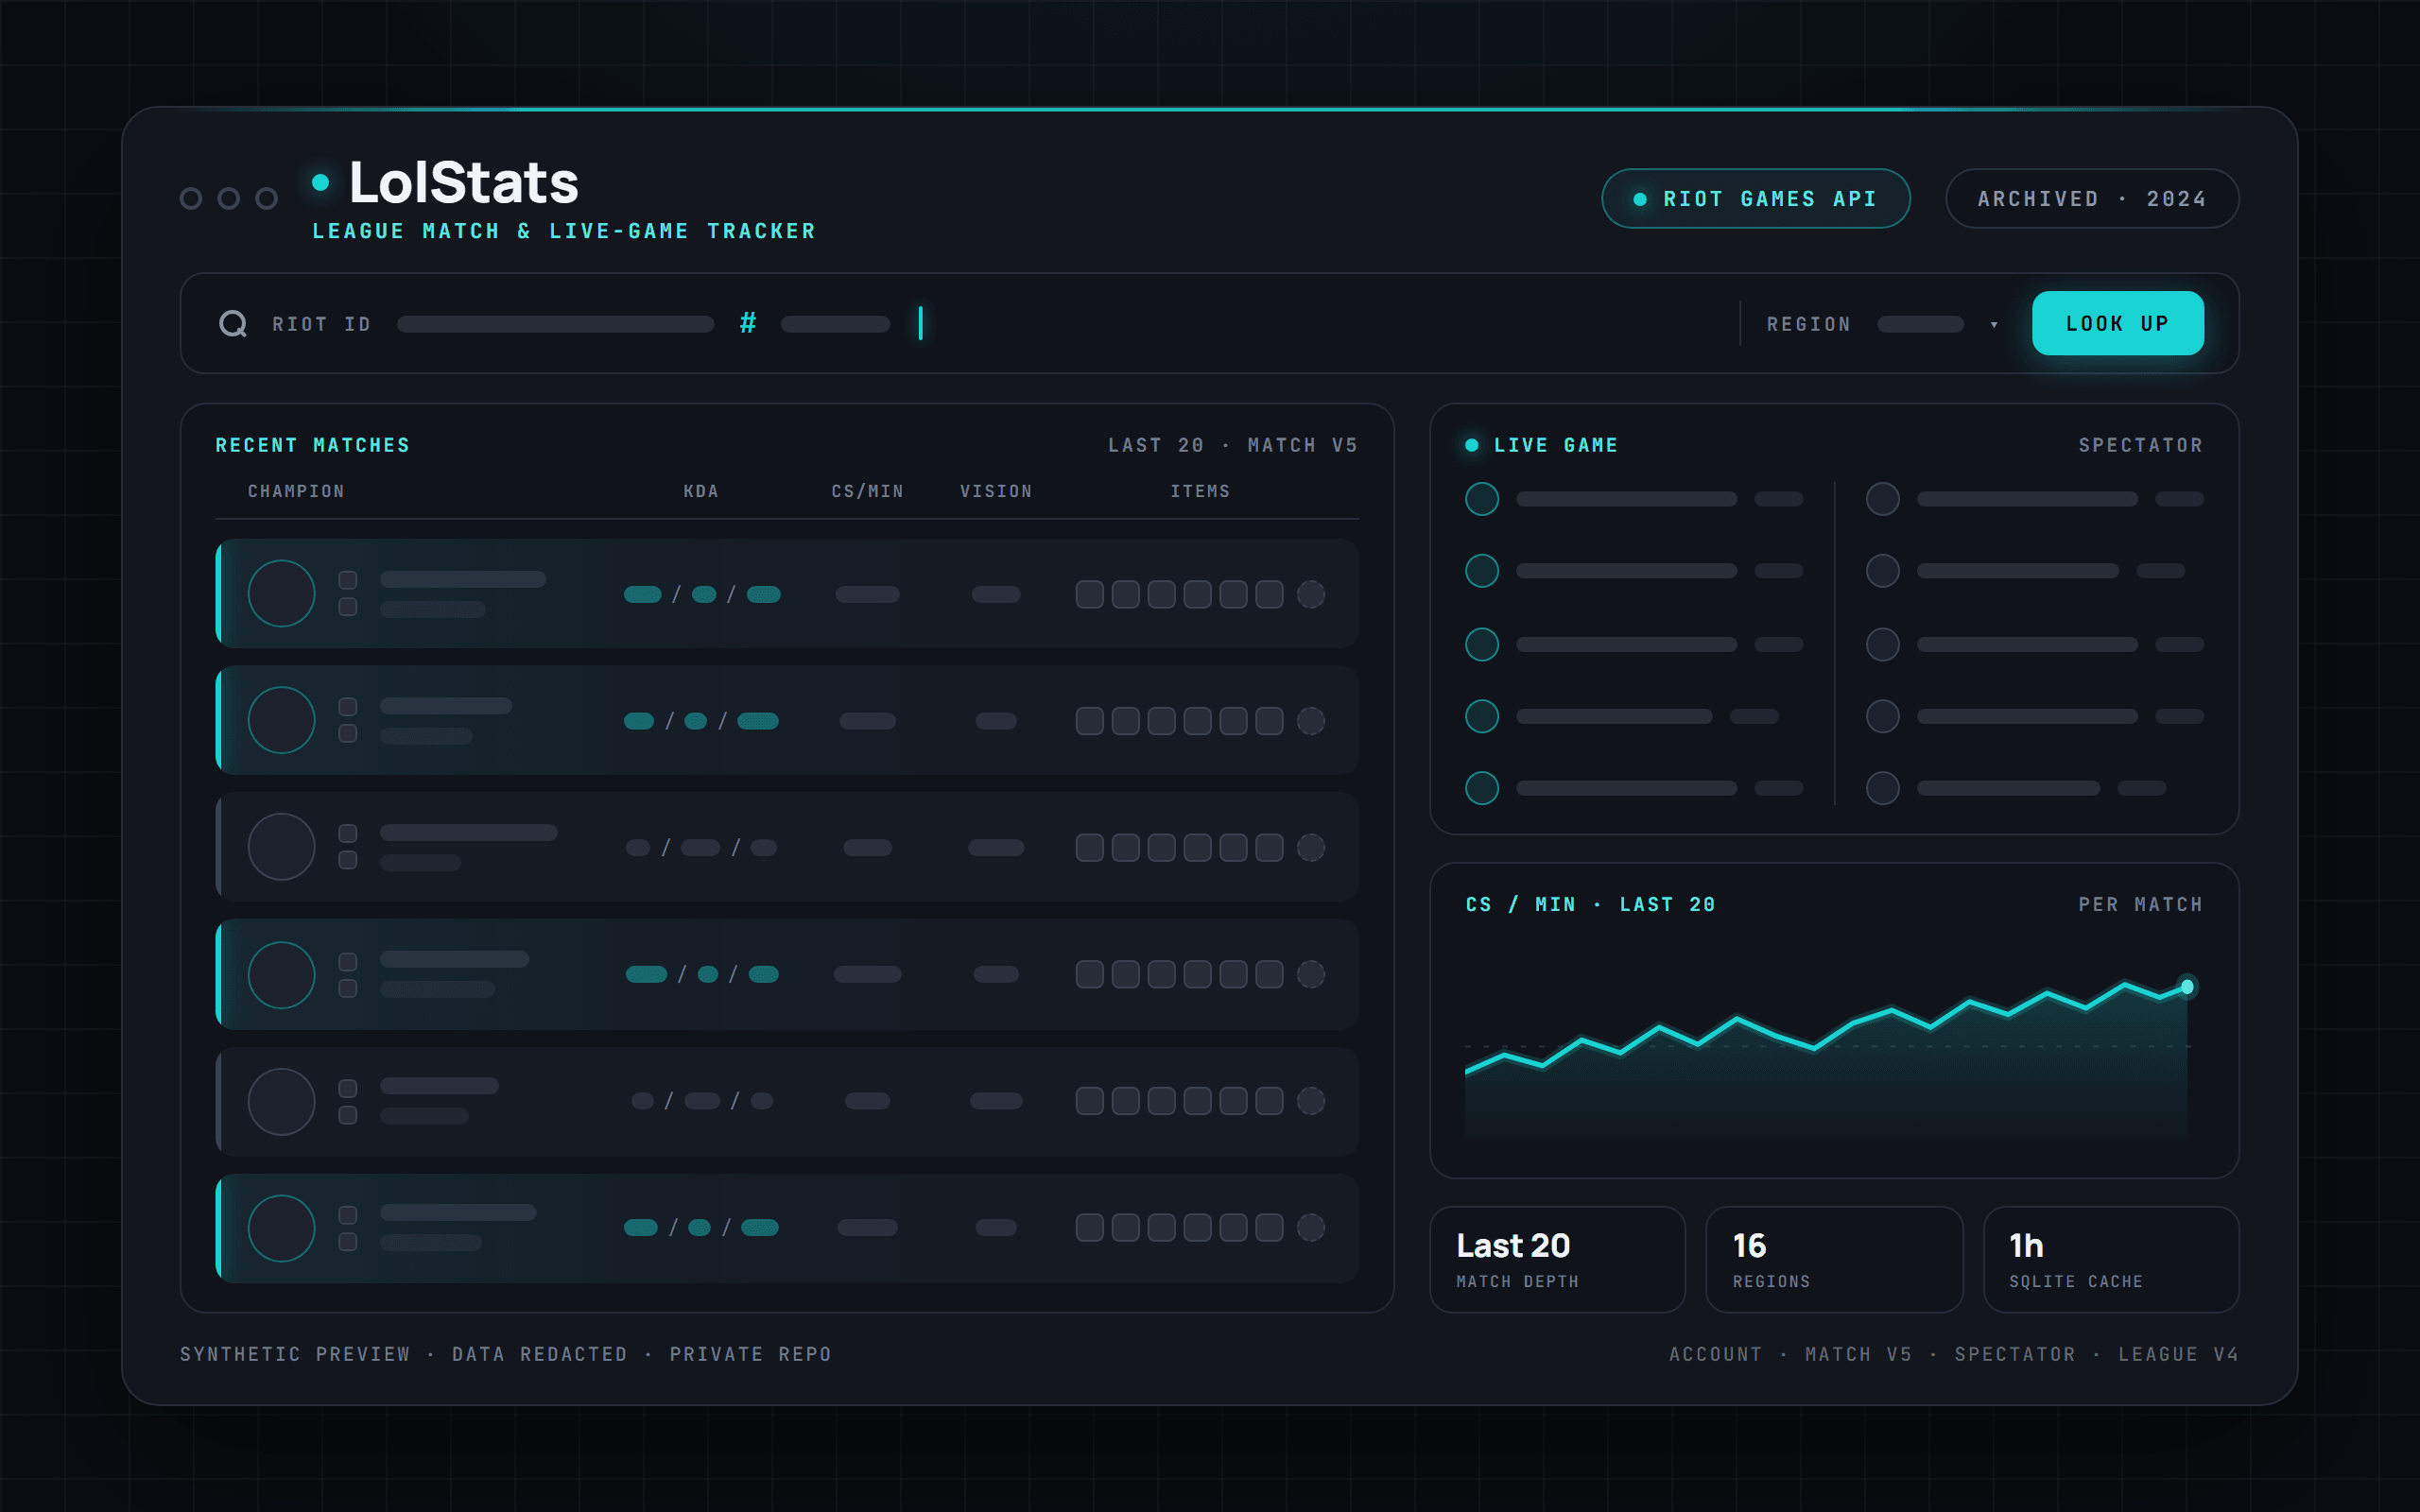The width and height of the screenshot is (2420, 1512).
Task: Click the KDA value in the first match row
Action: click(x=702, y=594)
